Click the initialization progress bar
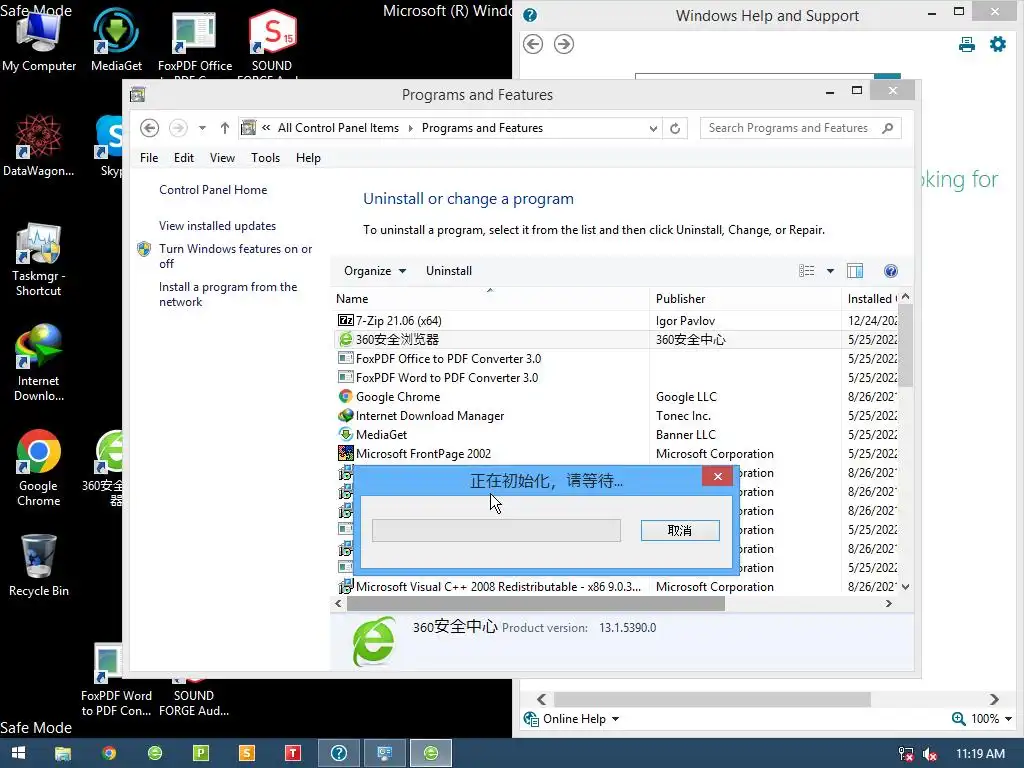Viewport: 1024px width, 768px height. [x=496, y=530]
